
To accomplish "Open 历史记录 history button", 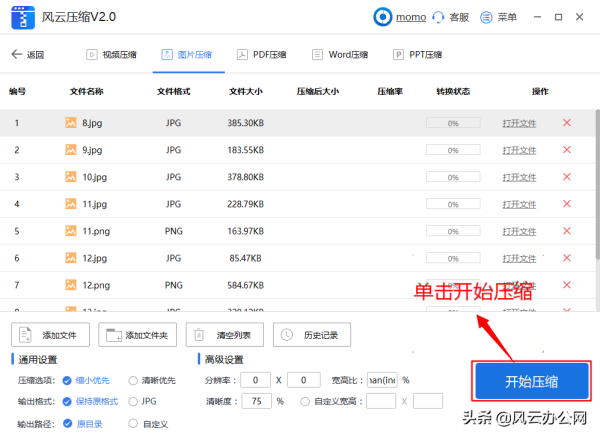I will (x=312, y=335).
